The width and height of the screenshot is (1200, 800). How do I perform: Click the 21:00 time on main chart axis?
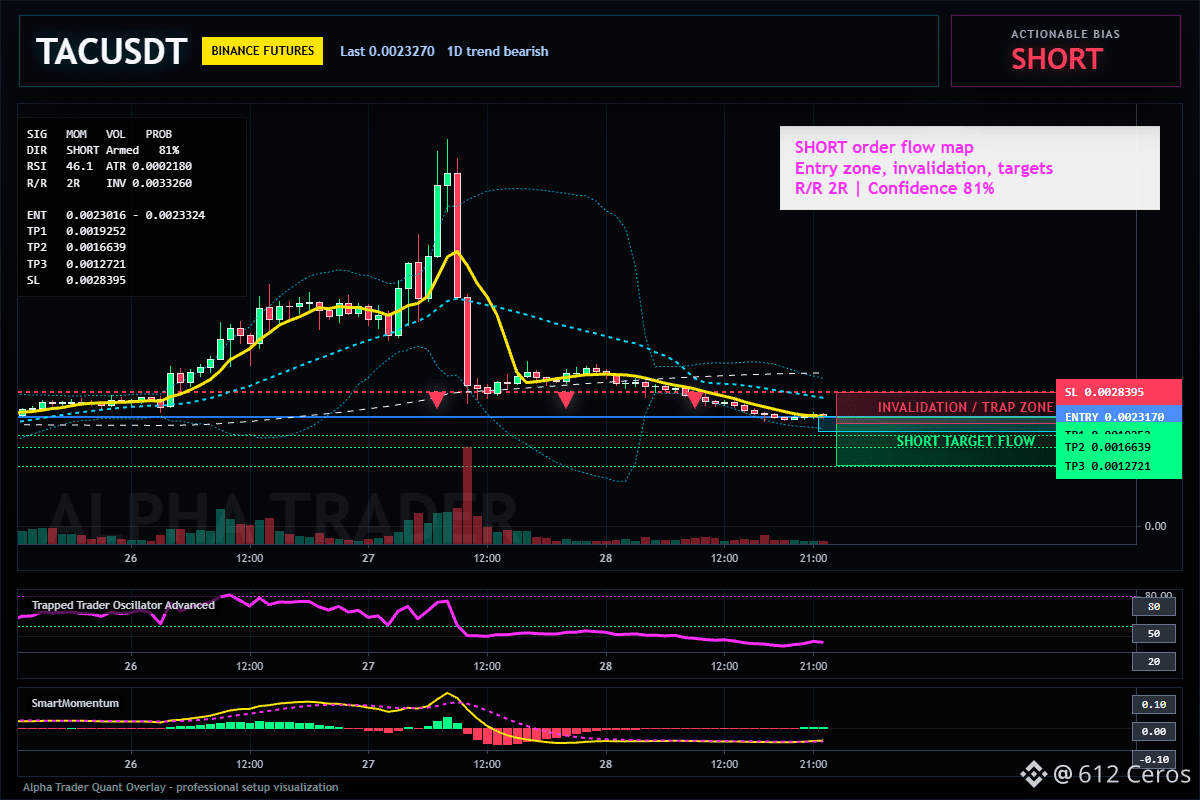click(x=814, y=558)
